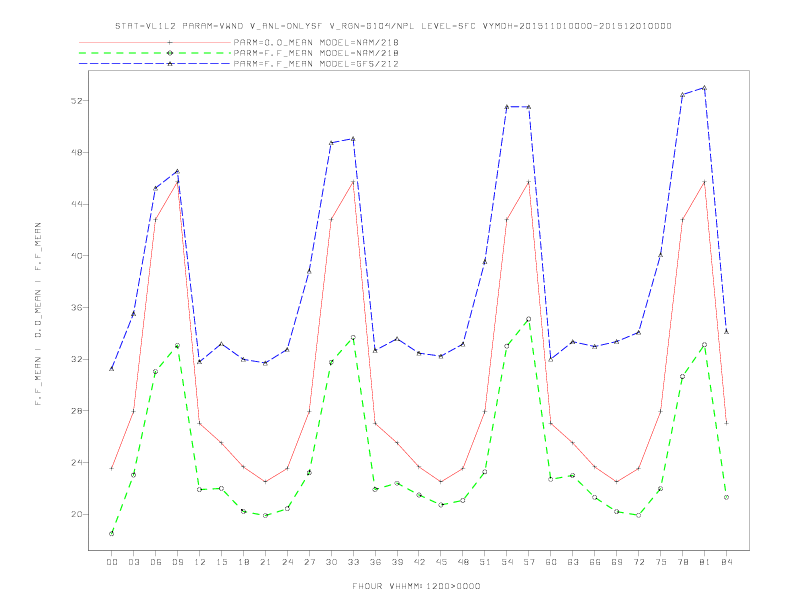
Task: Click the red plus point at hour 33
Action: [x=353, y=182]
